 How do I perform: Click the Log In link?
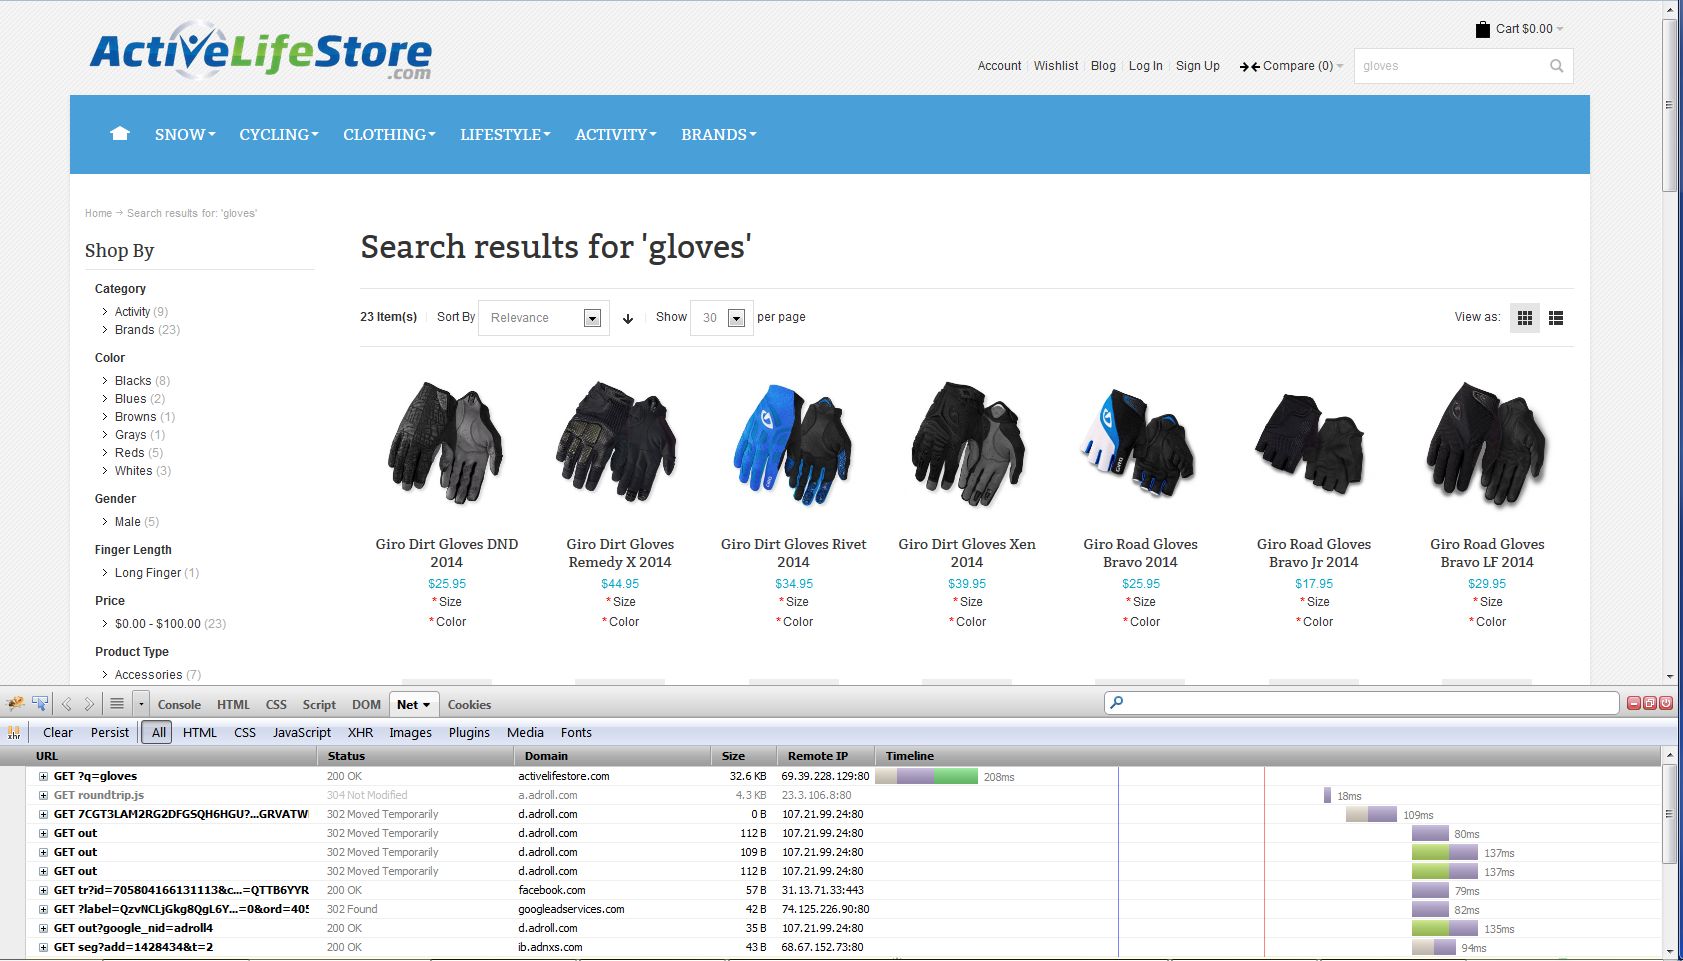tap(1146, 66)
